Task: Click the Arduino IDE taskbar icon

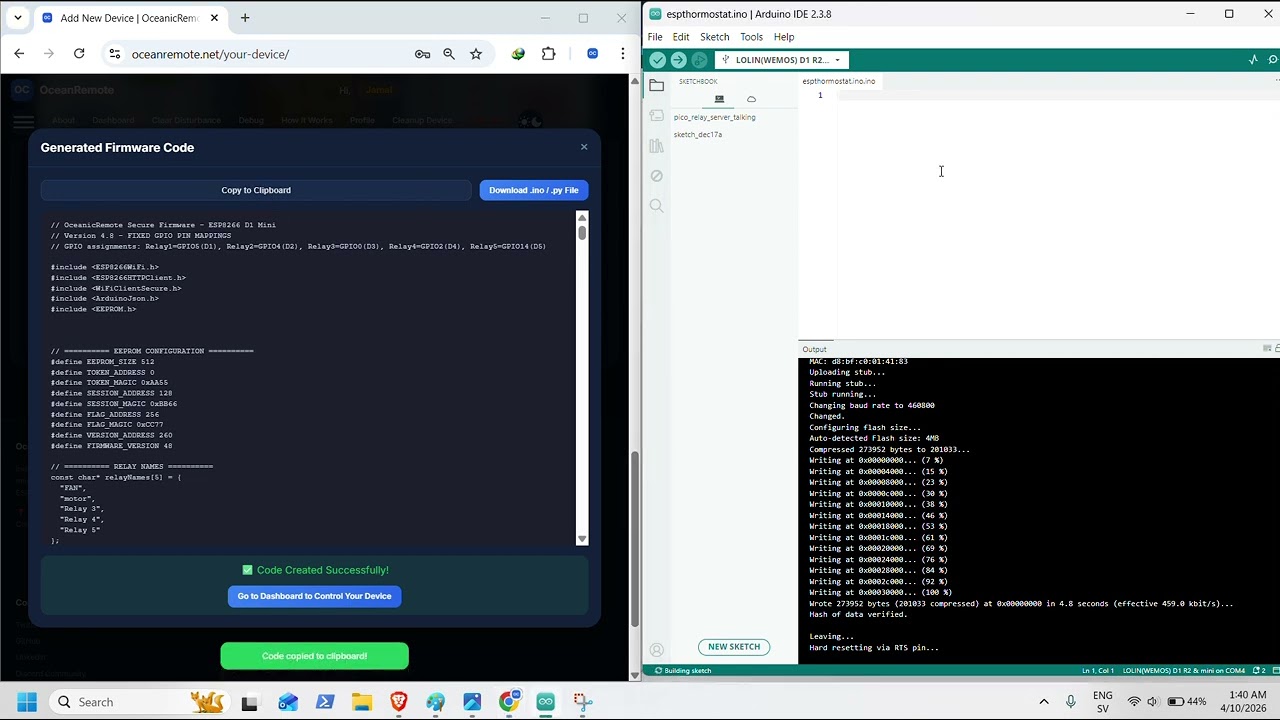Action: click(545, 702)
